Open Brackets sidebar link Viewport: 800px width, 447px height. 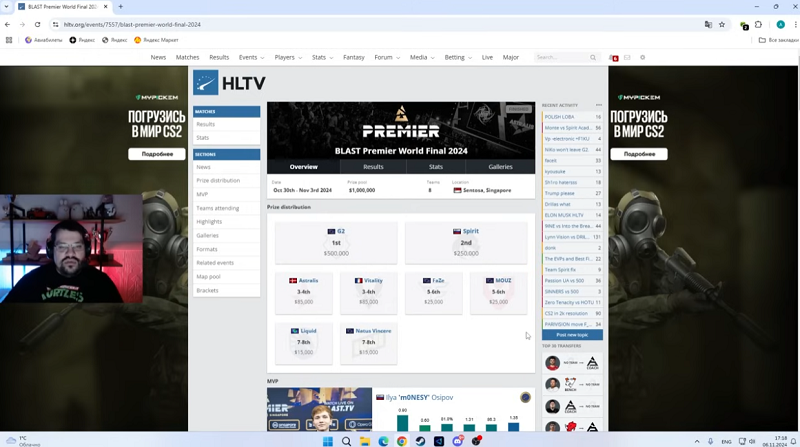click(x=227, y=290)
